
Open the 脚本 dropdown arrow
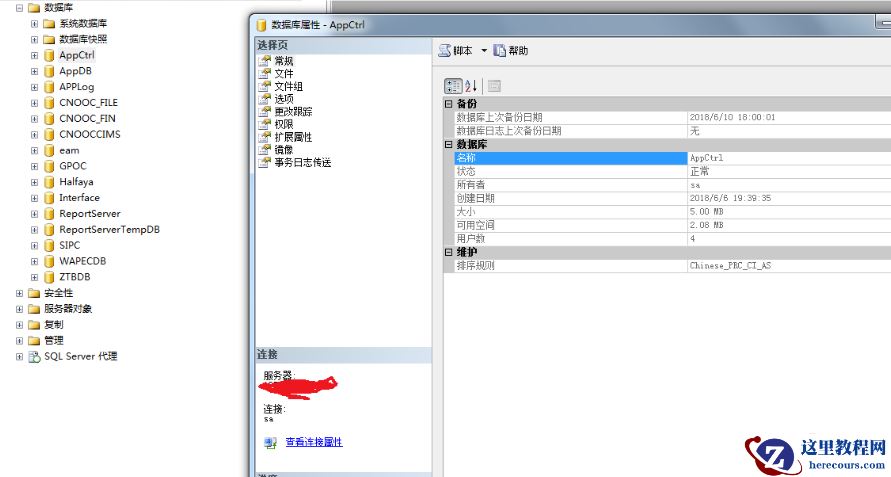[x=484, y=51]
